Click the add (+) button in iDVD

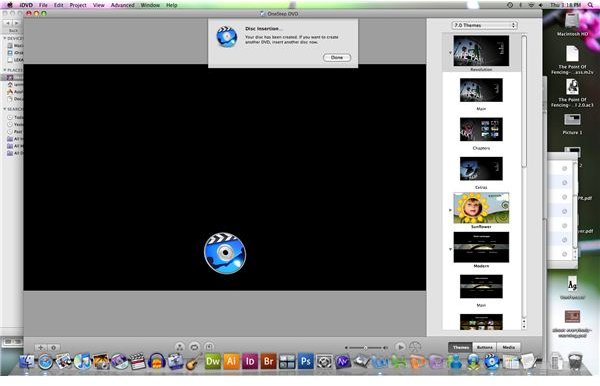(x=41, y=347)
